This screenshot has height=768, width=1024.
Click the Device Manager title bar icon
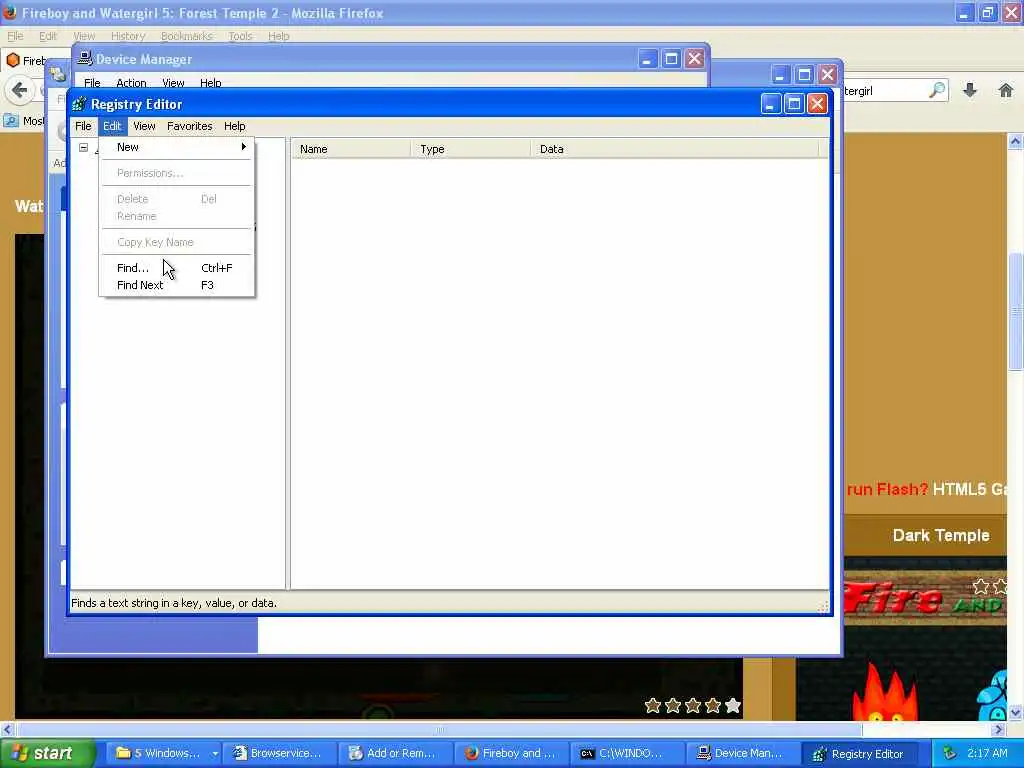point(84,59)
